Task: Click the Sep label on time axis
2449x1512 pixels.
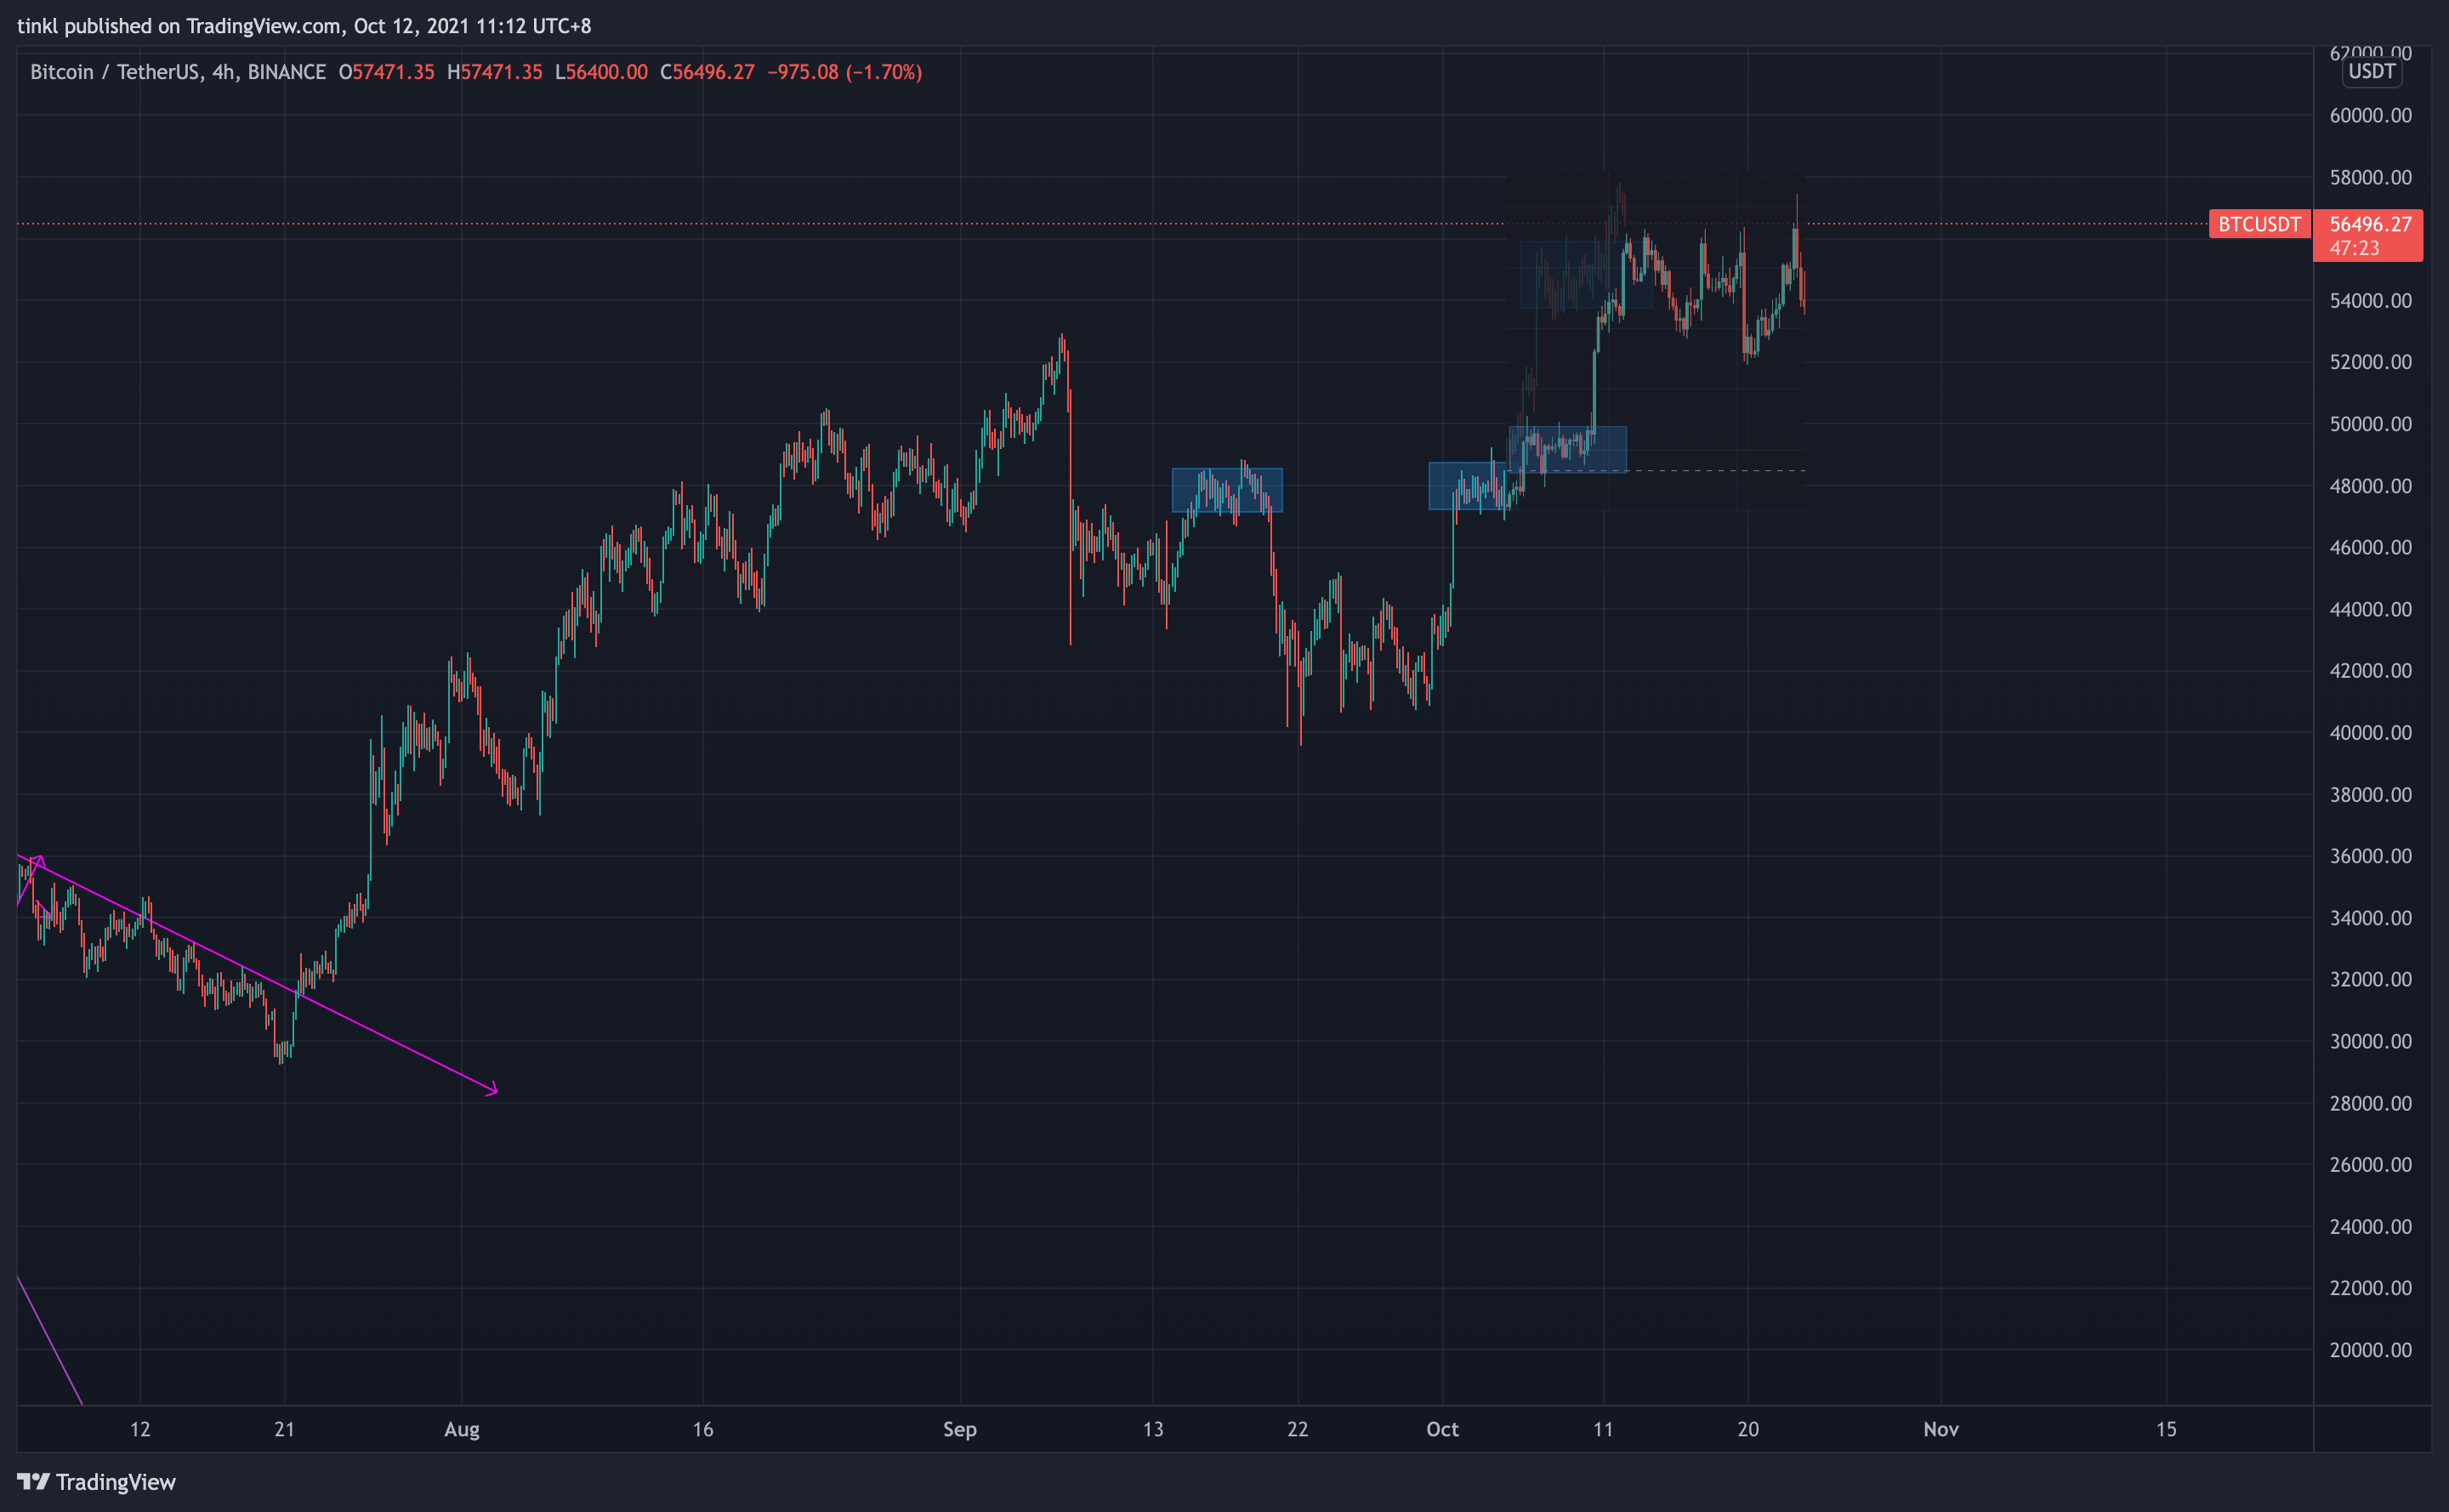Action: coord(960,1429)
